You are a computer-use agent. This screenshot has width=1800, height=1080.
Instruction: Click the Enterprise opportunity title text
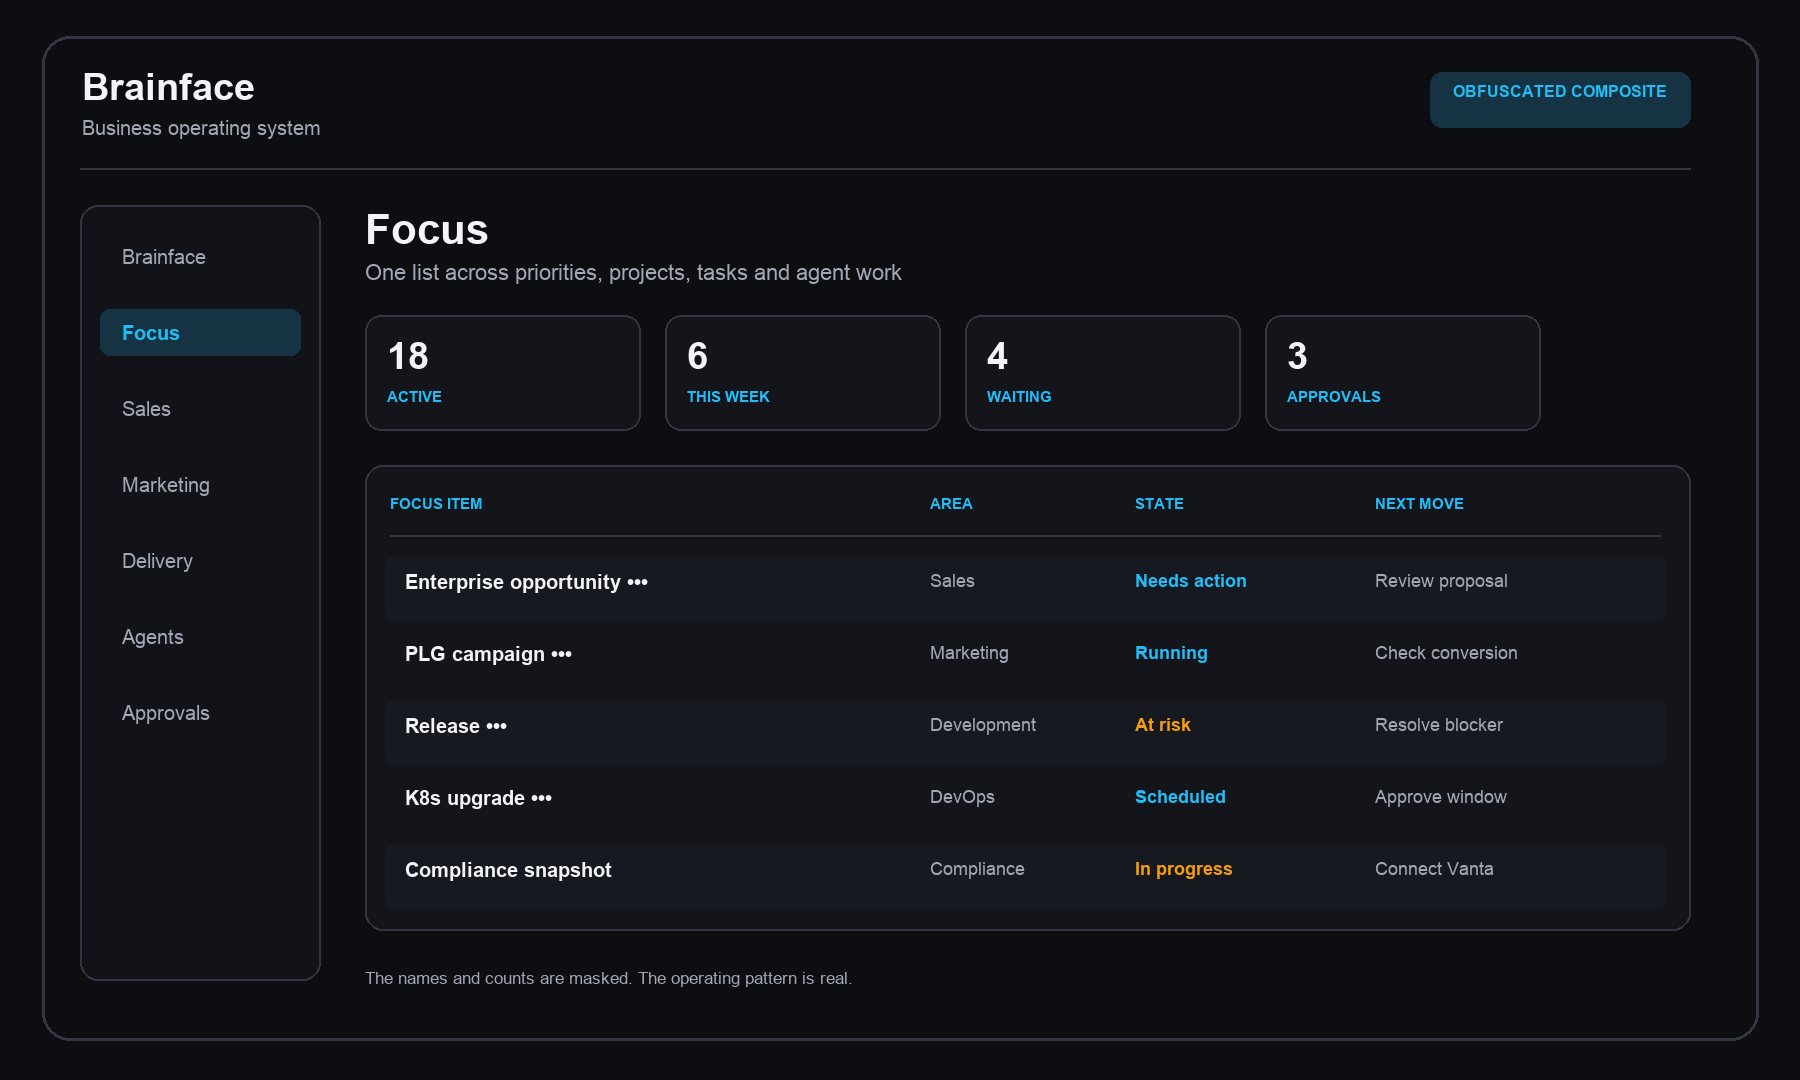[x=513, y=582]
